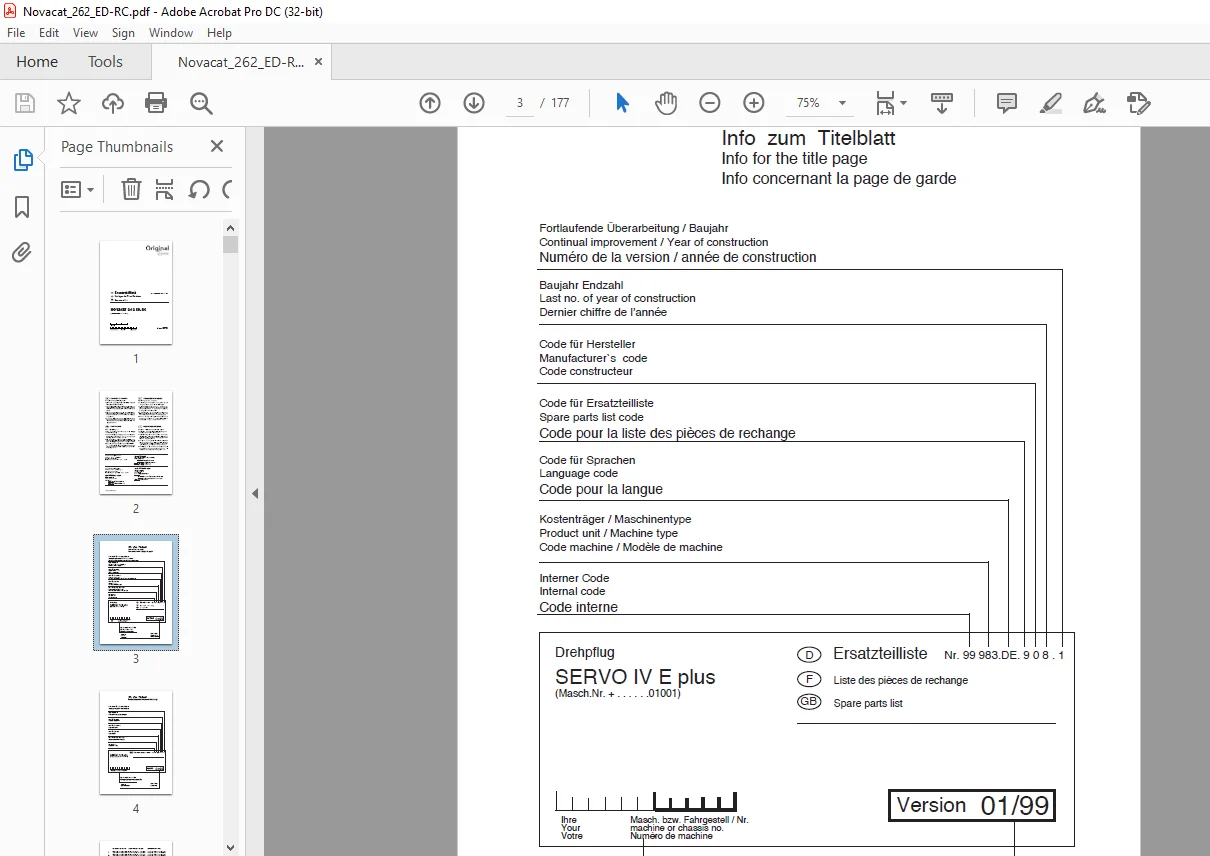The image size is (1210, 856).
Task: Open the 75% zoom level dropdown
Action: pos(820,103)
